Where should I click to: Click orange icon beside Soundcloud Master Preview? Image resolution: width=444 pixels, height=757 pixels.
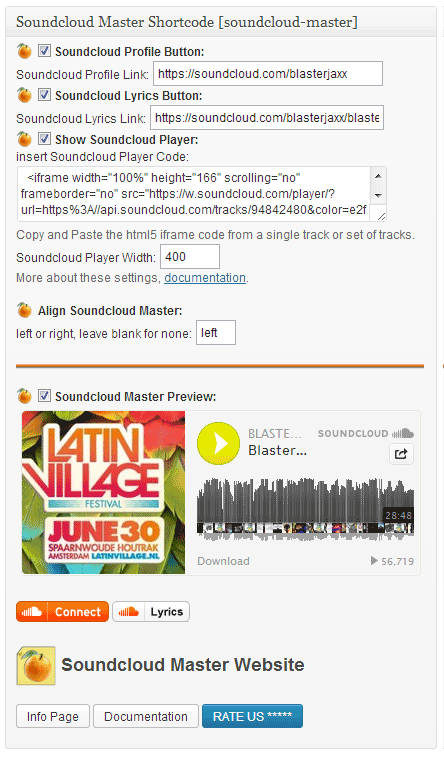24,396
